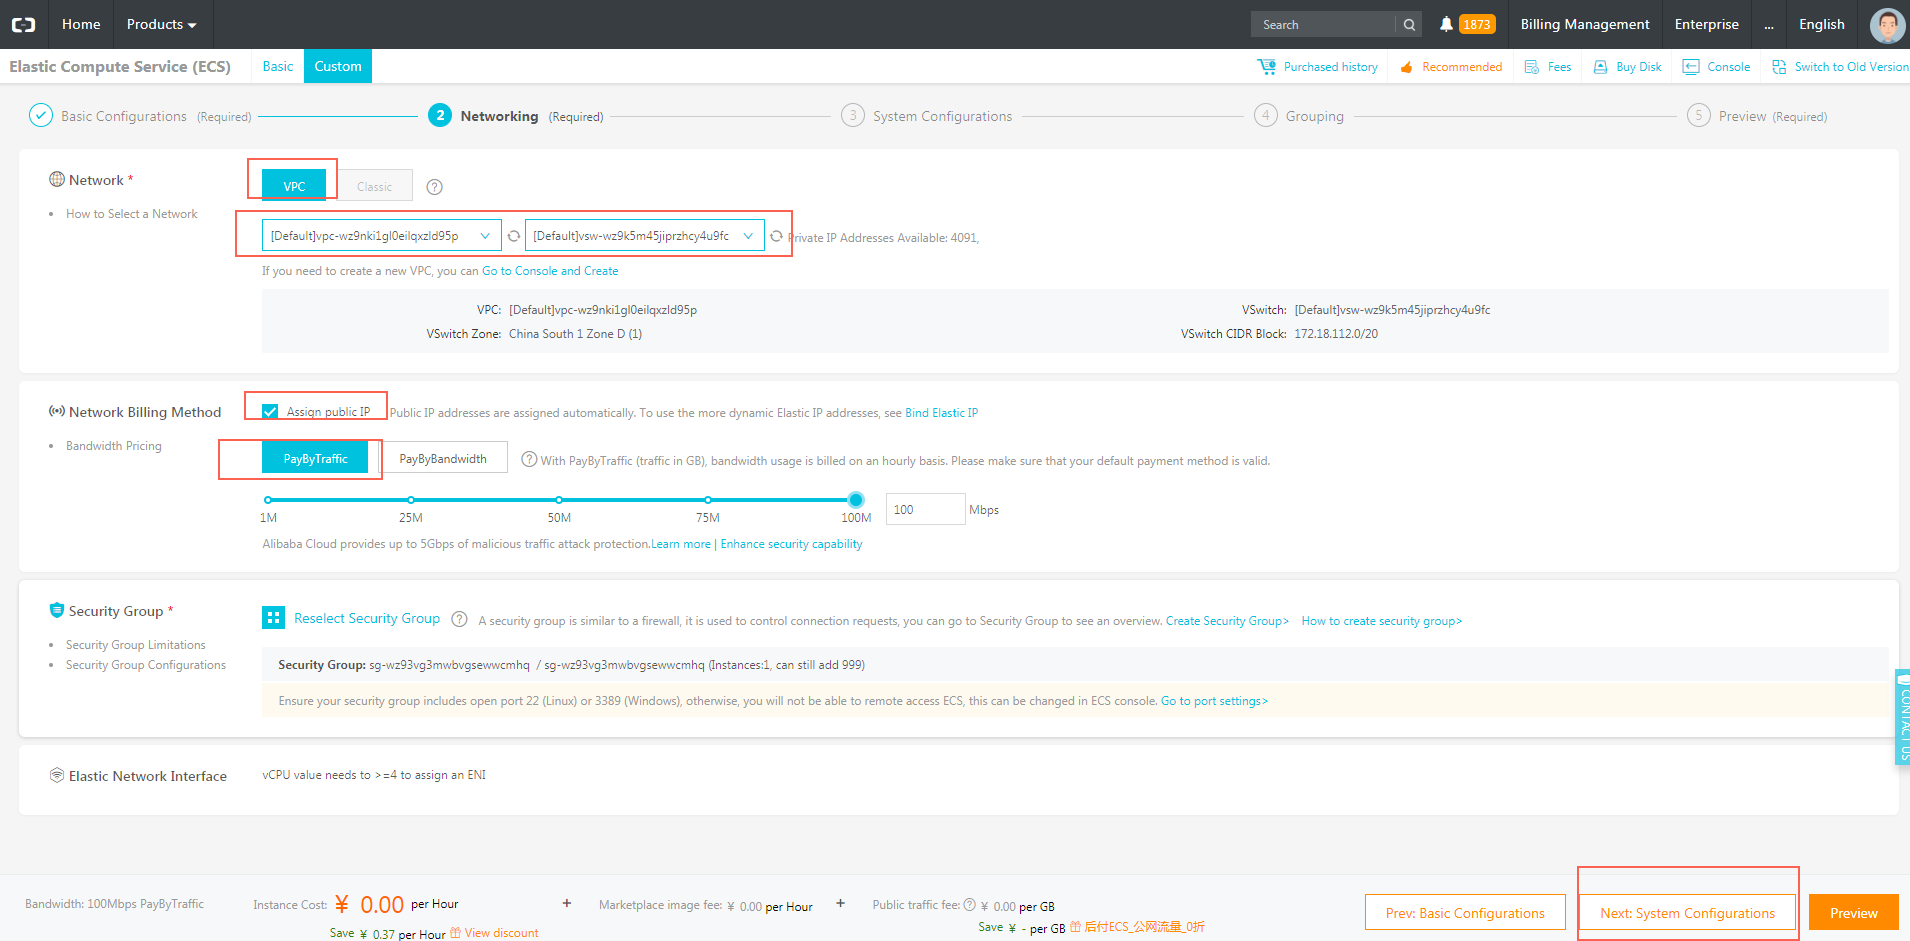Click the Buy Disk icon
The width and height of the screenshot is (1910, 941).
pyautogui.click(x=1600, y=67)
